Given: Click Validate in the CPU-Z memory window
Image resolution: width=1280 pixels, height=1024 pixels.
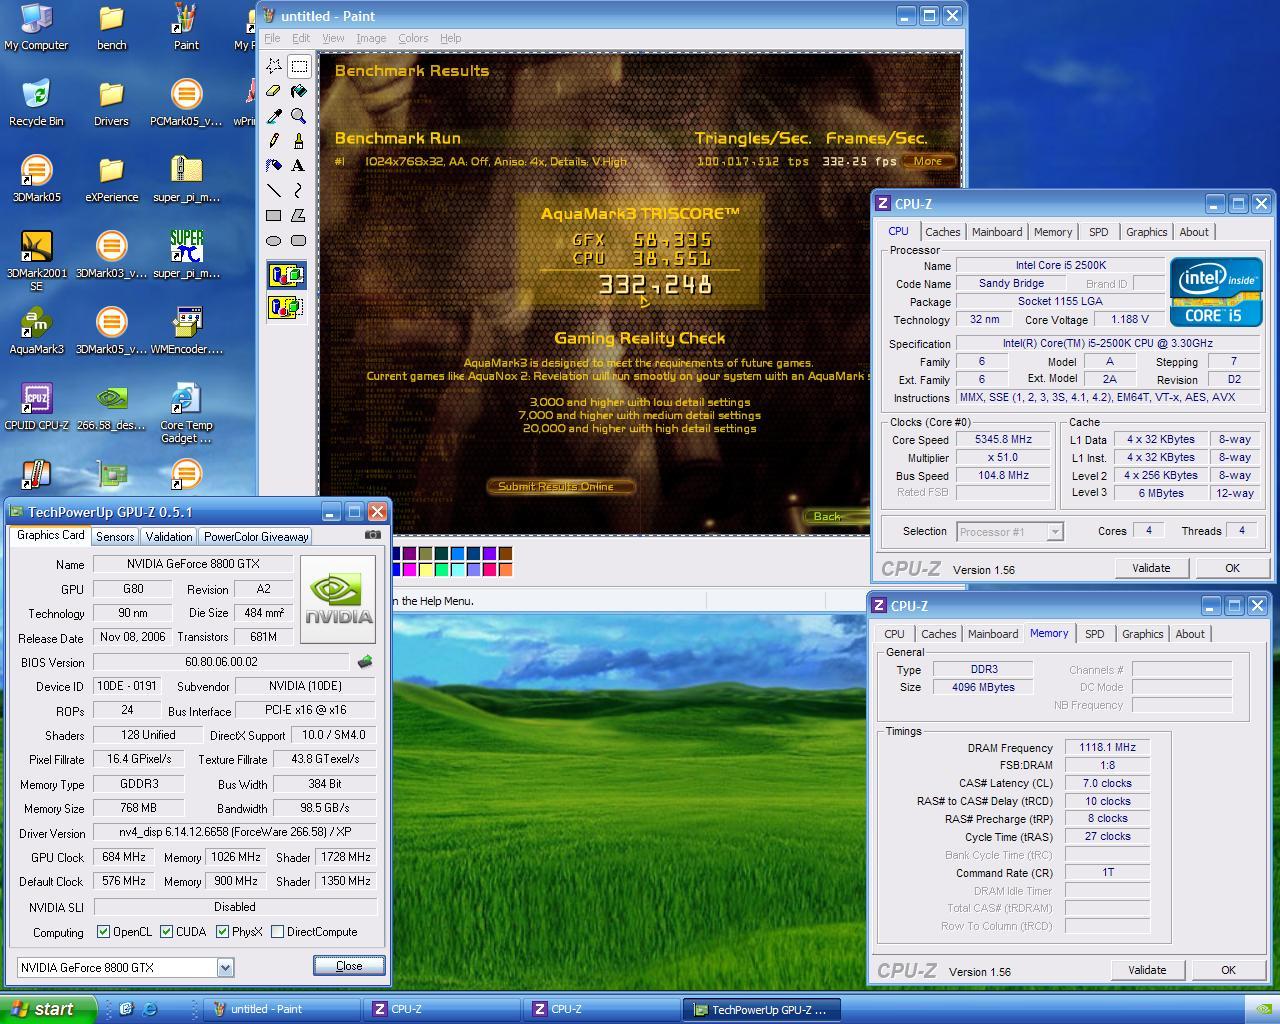Looking at the screenshot, I should (x=1147, y=970).
